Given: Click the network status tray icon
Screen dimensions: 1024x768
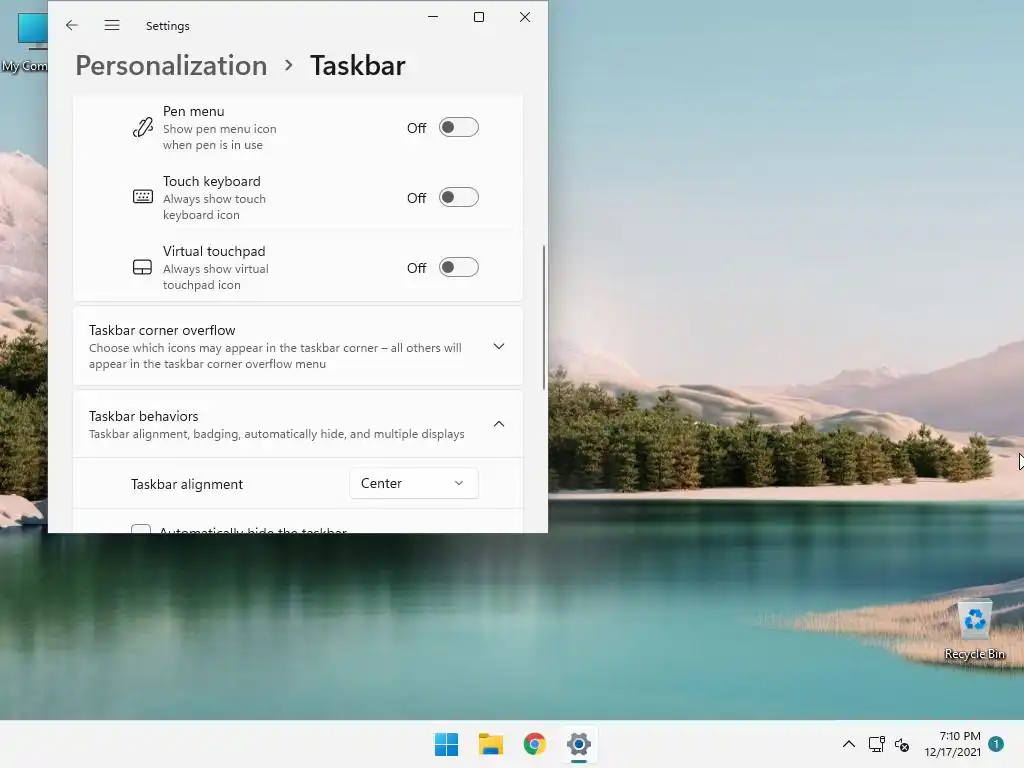Looking at the screenshot, I should 876,744.
